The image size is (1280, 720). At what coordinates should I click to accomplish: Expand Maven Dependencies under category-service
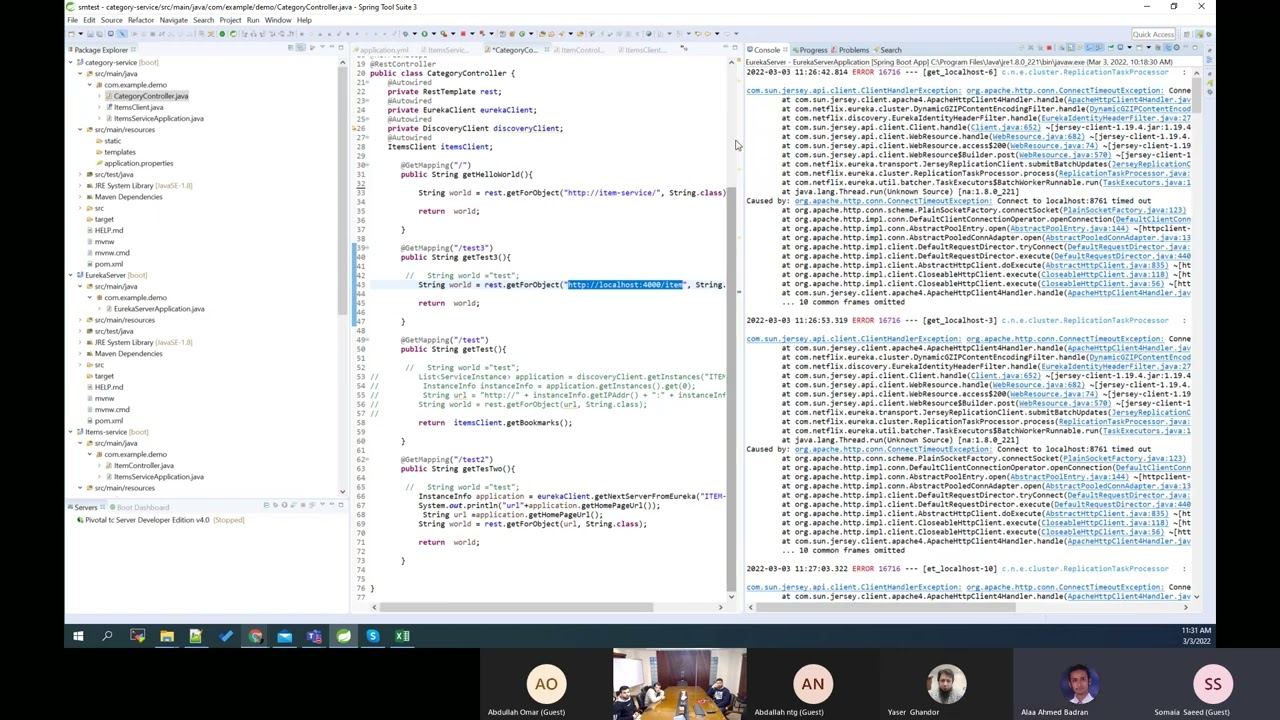tap(80, 197)
